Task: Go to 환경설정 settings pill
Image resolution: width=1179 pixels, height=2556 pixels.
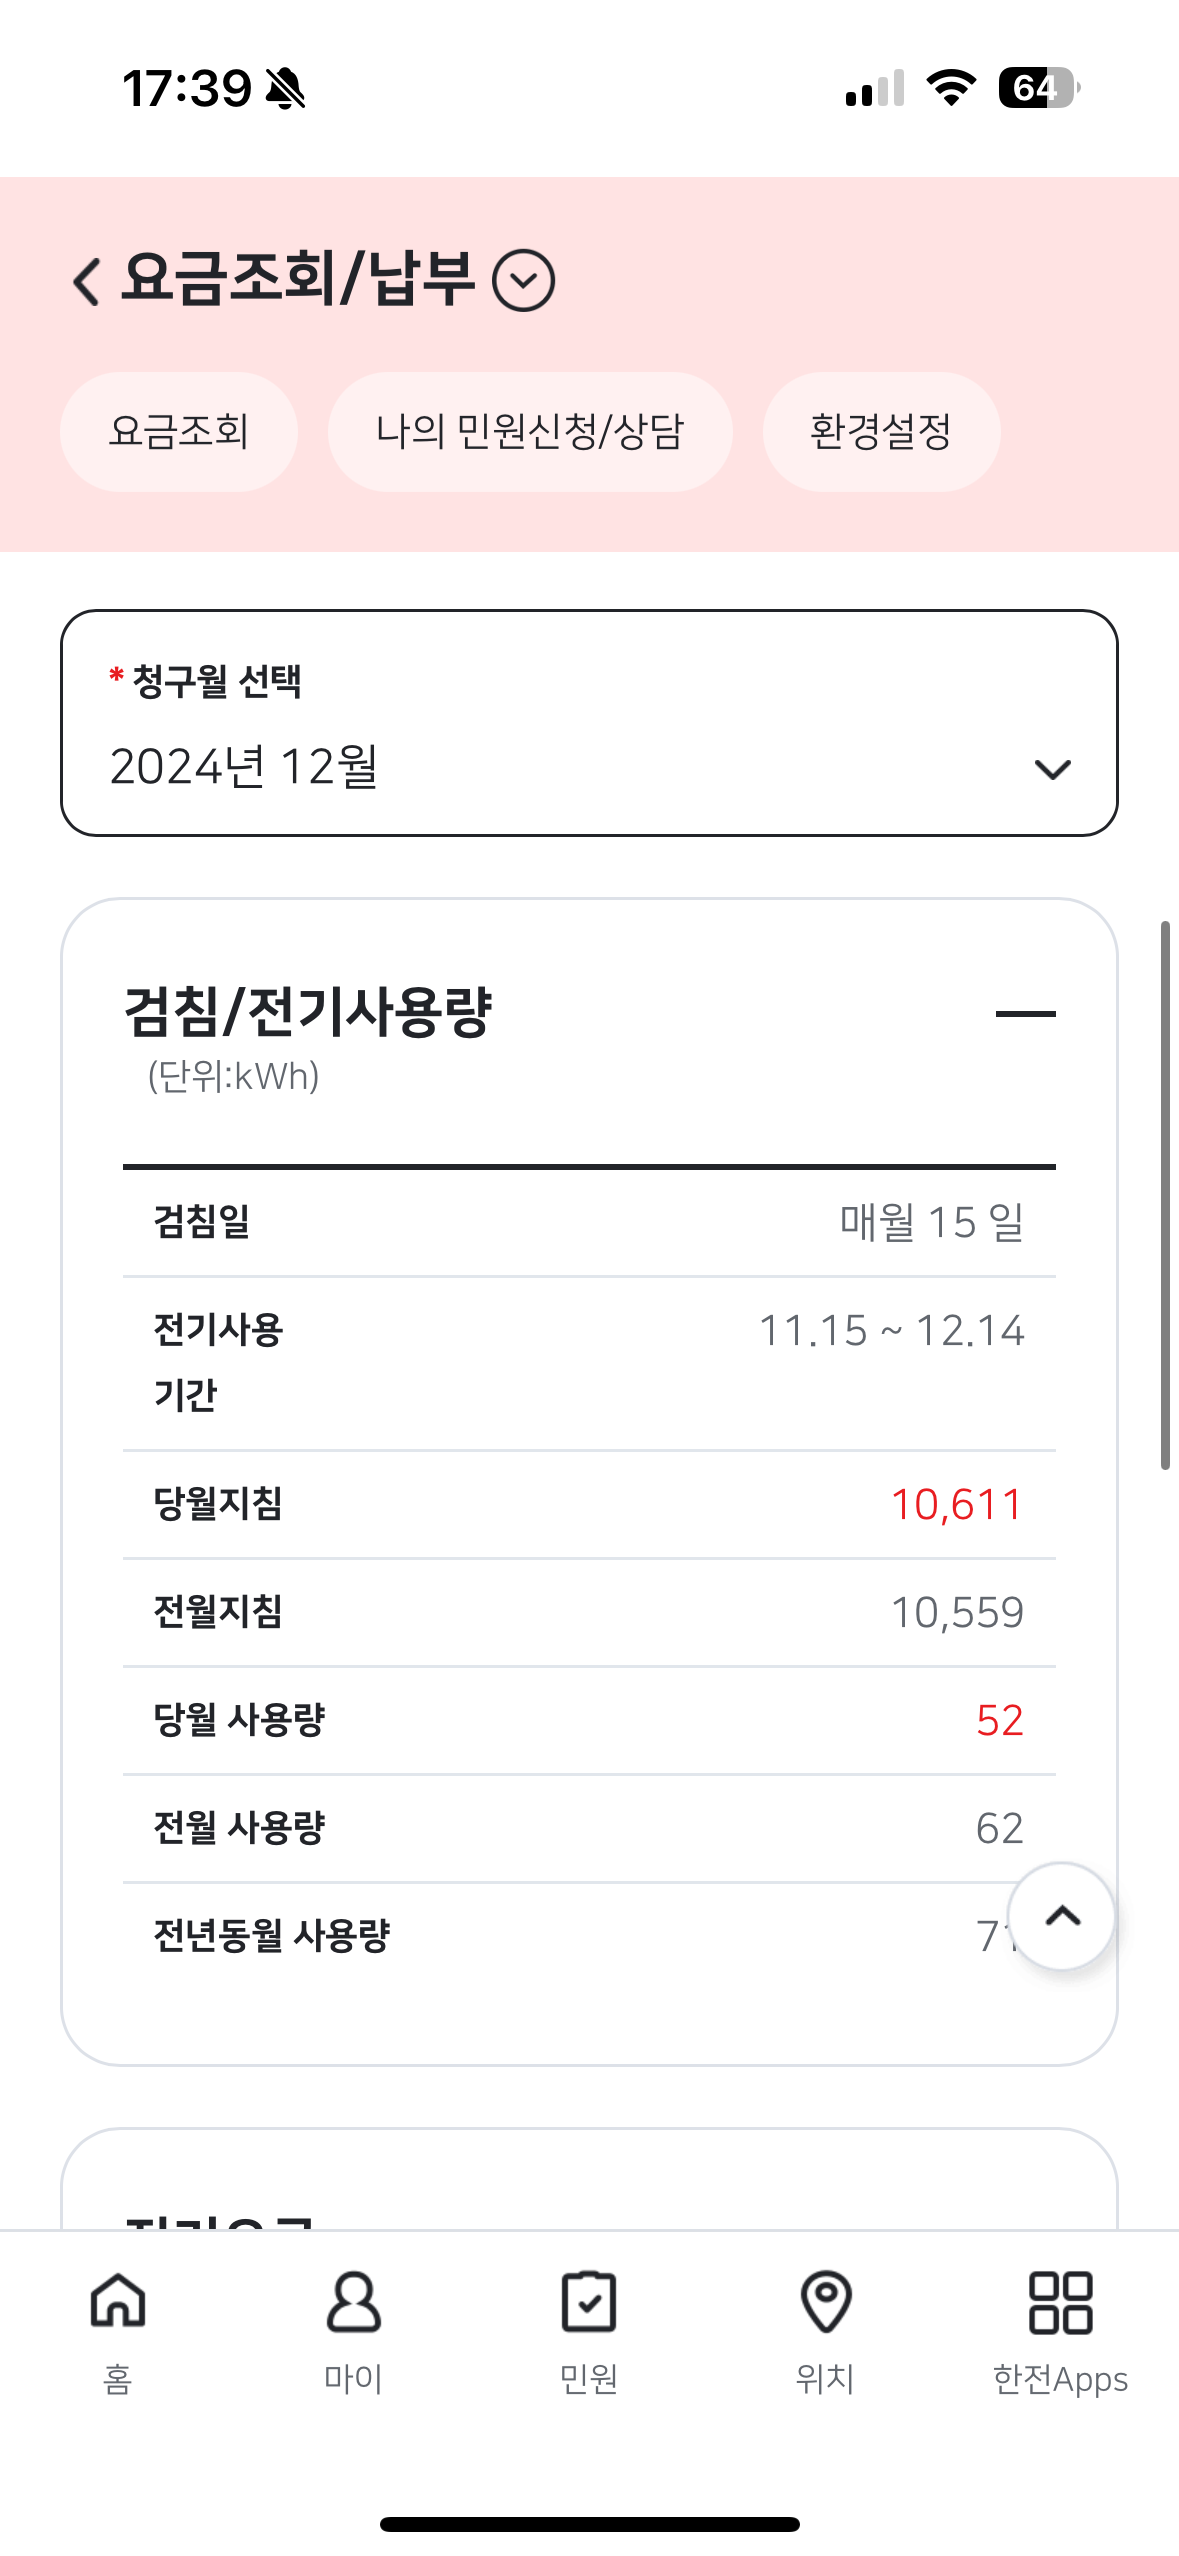Action: pyautogui.click(x=881, y=432)
